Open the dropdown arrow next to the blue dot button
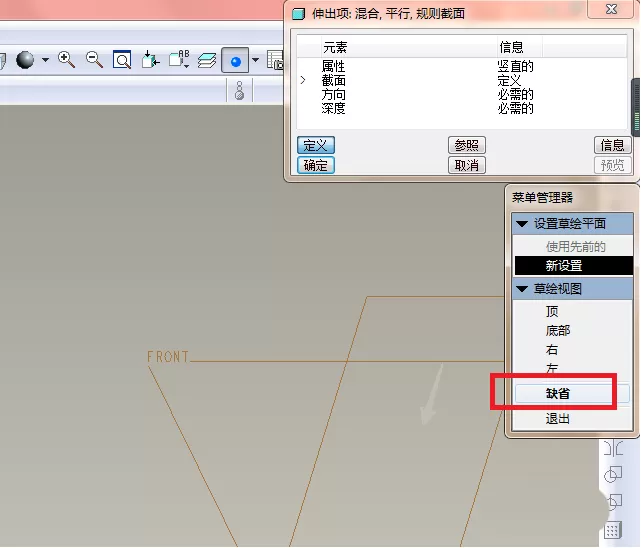 click(x=256, y=60)
